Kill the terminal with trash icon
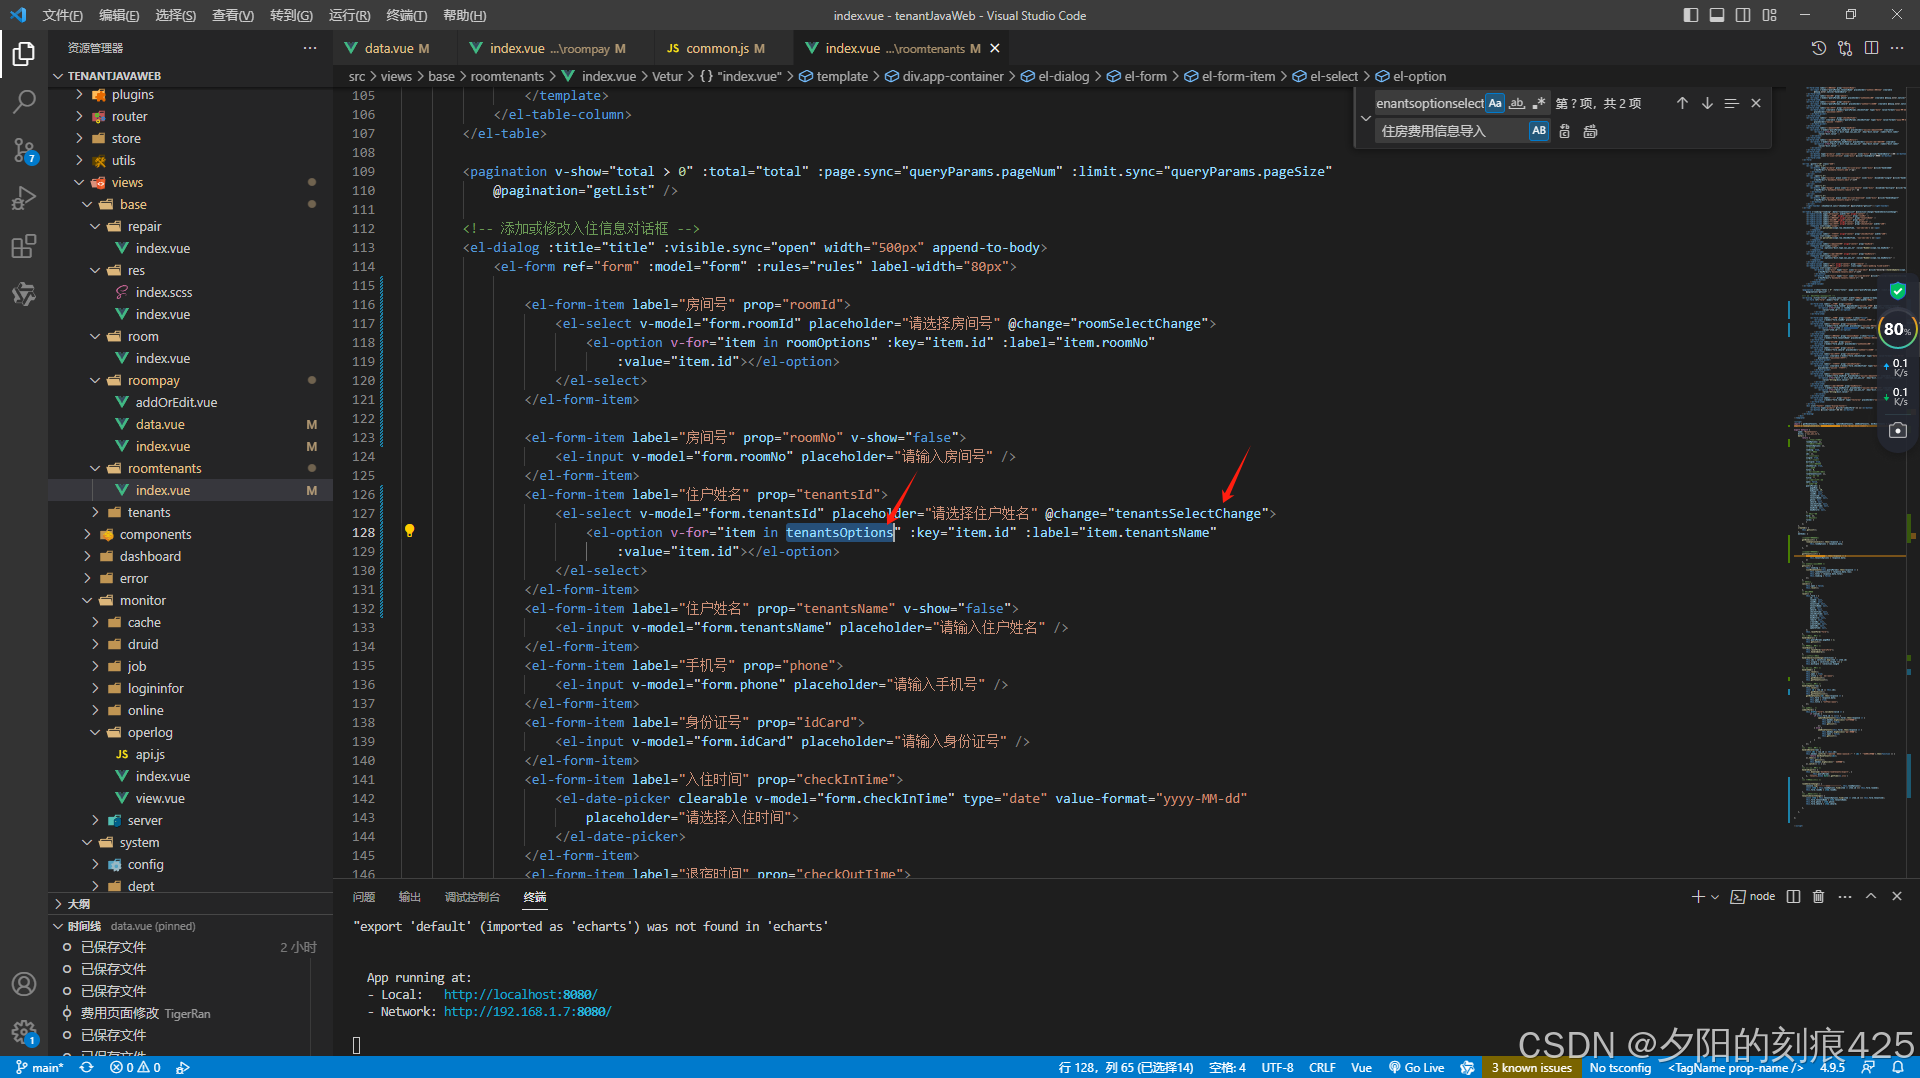The height and width of the screenshot is (1078, 1920). [x=1819, y=896]
